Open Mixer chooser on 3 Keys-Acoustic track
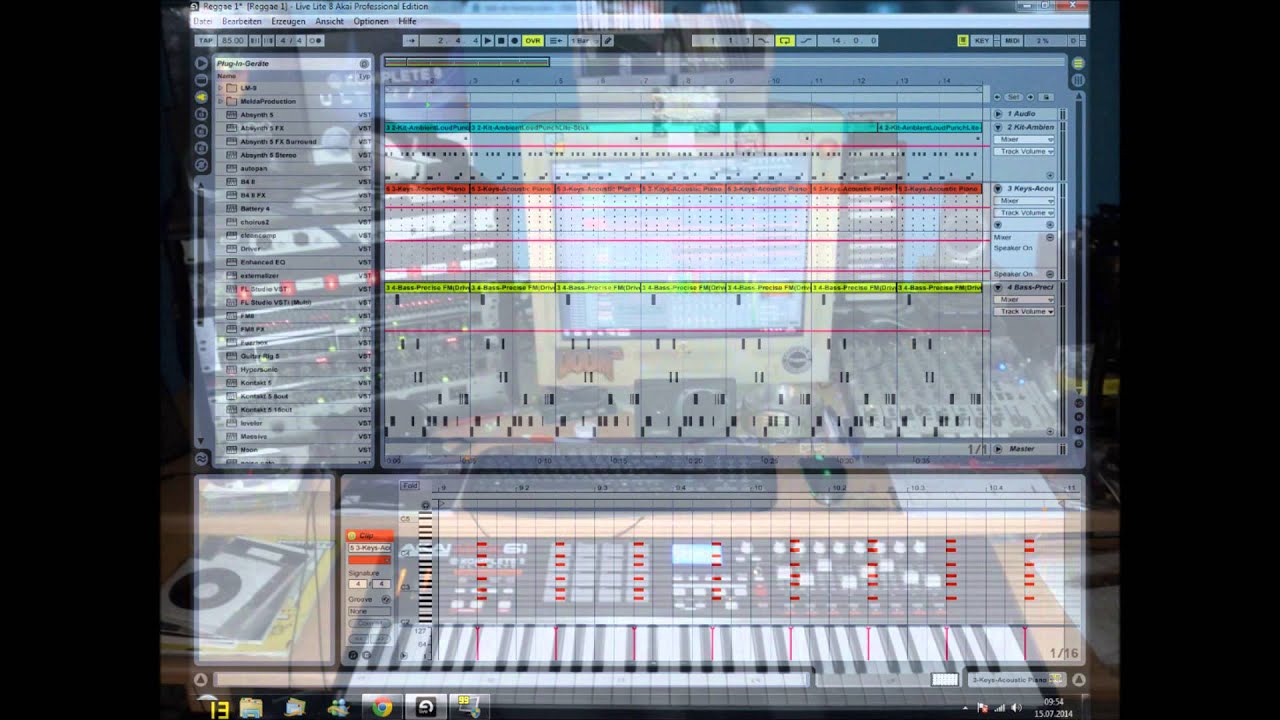This screenshot has width=1280, height=720. click(x=1026, y=201)
